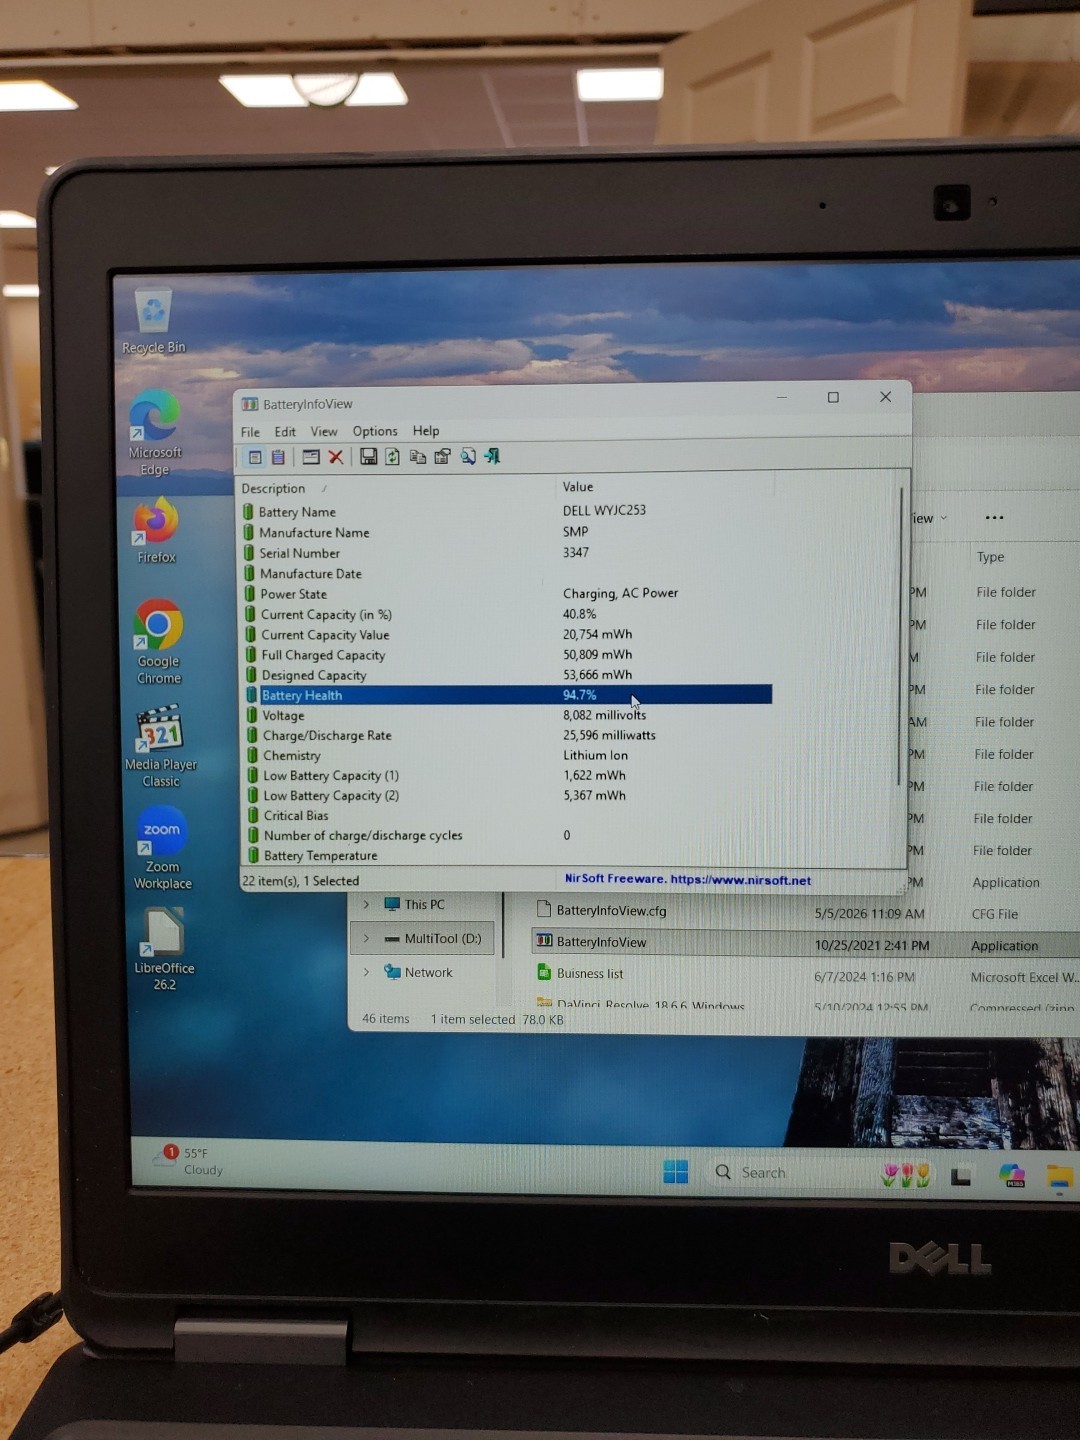Select Show Battery Information toolbar icon
Image resolution: width=1080 pixels, height=1440 pixels.
[255, 457]
